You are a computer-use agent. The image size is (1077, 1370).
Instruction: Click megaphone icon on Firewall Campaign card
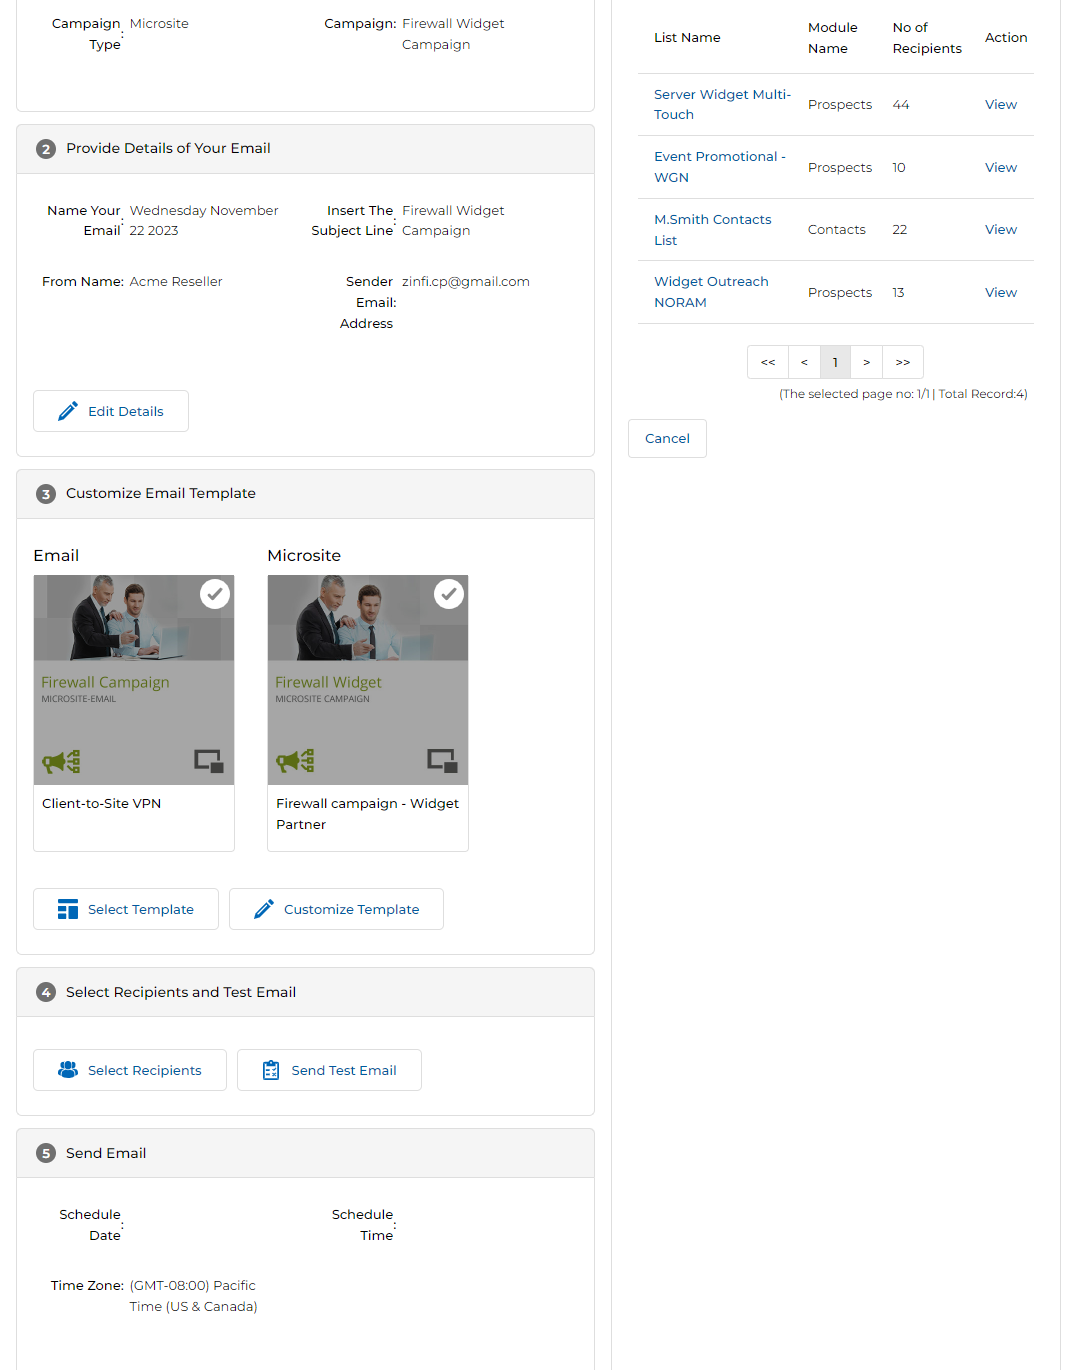[61, 762]
